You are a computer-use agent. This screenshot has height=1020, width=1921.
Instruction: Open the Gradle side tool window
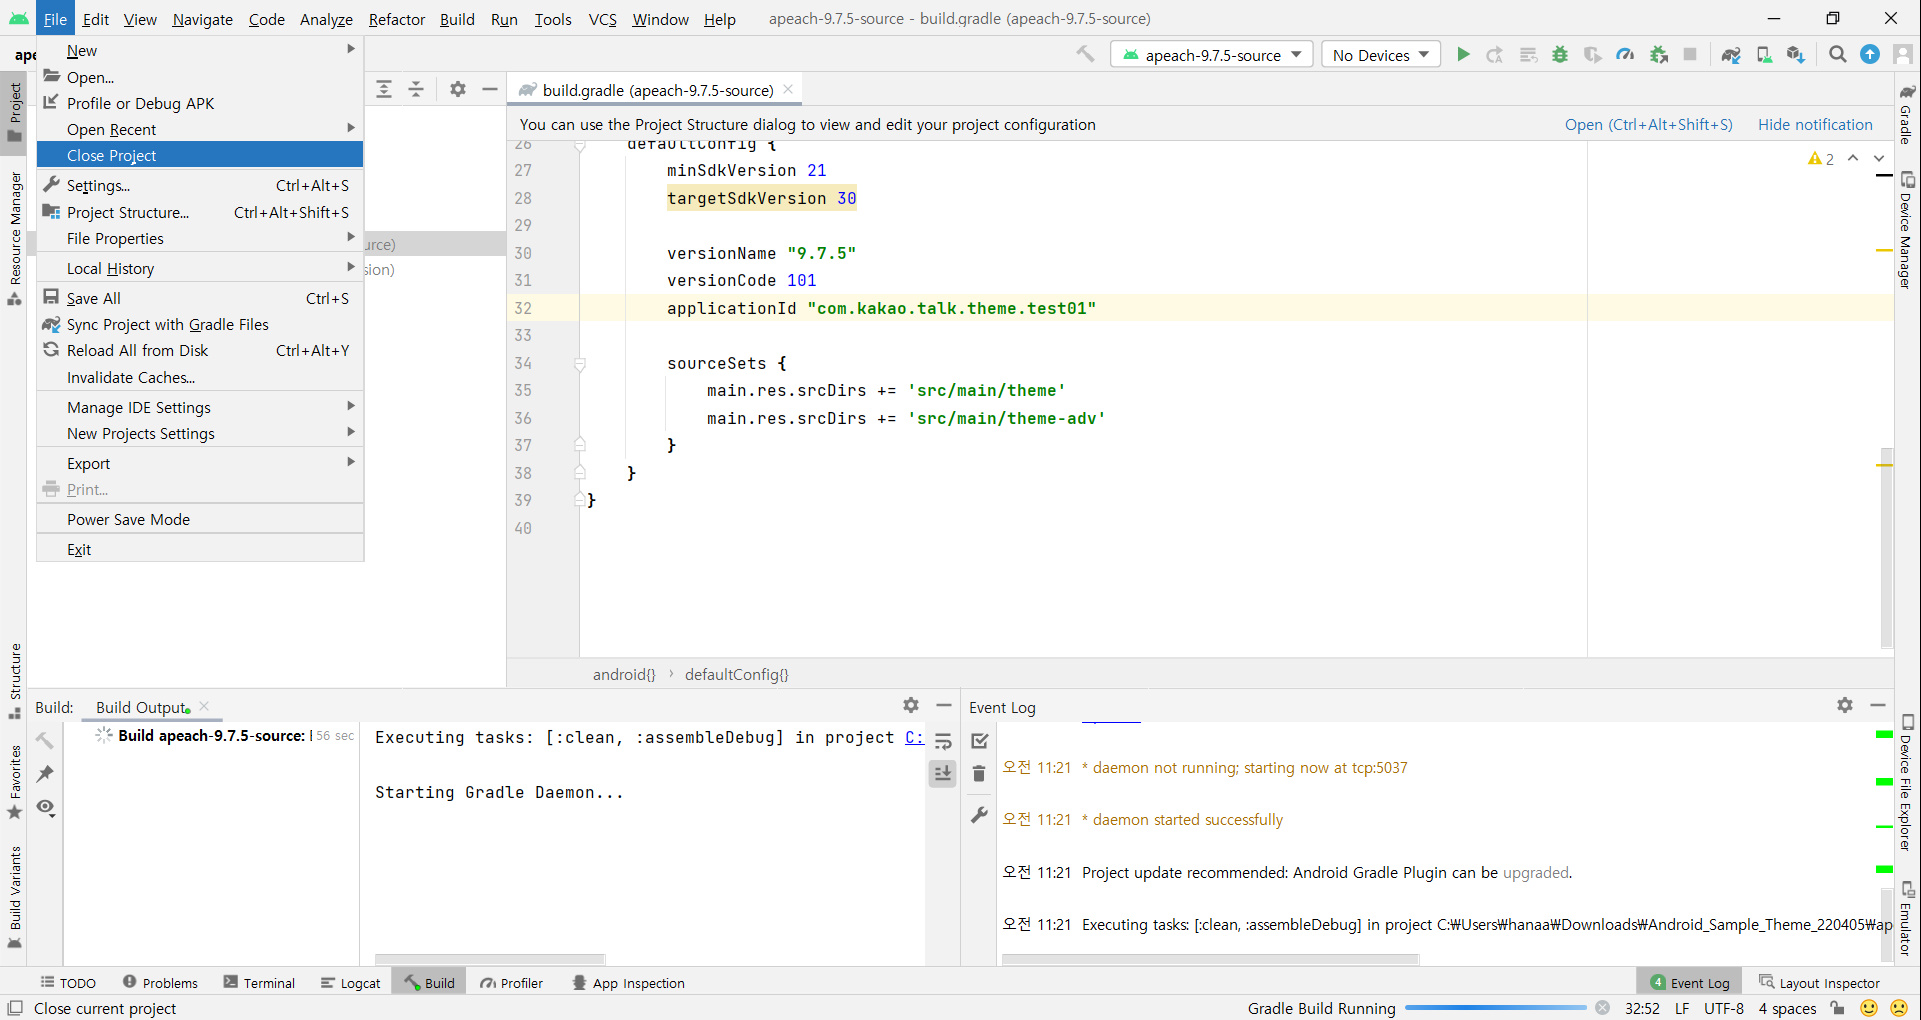(x=1907, y=113)
